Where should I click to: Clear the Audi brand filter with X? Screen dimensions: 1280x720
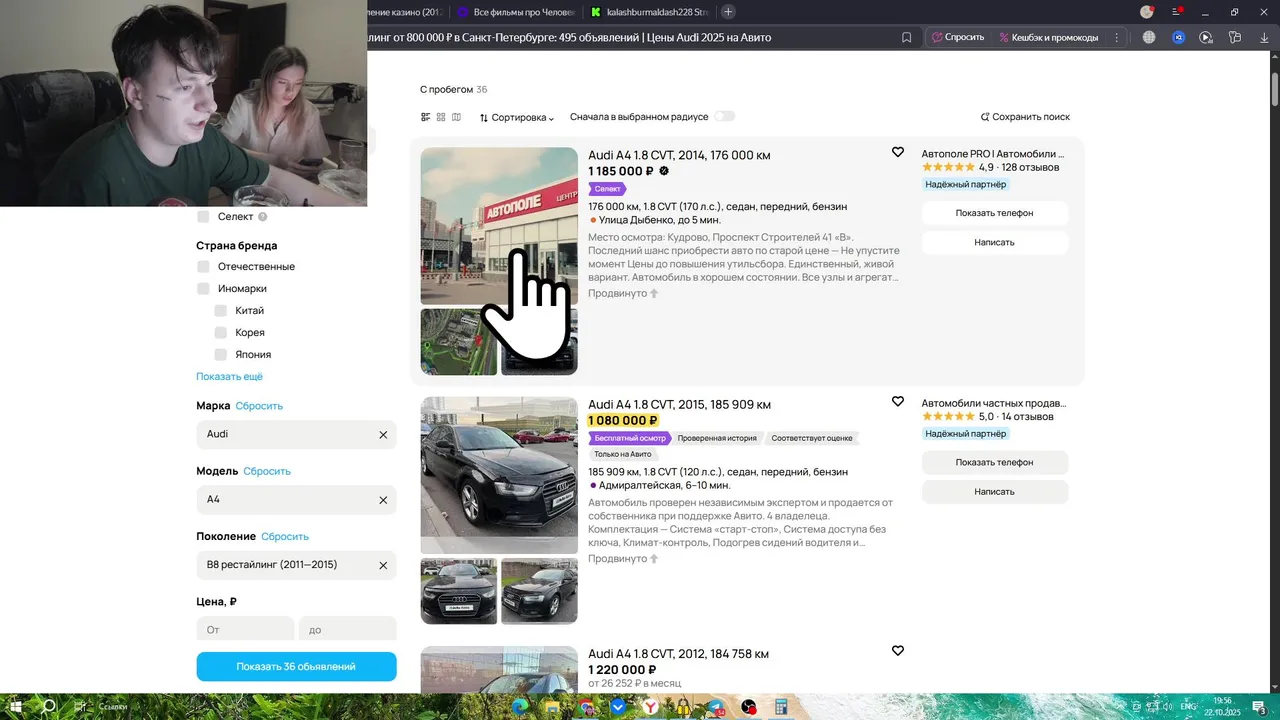pyautogui.click(x=383, y=435)
